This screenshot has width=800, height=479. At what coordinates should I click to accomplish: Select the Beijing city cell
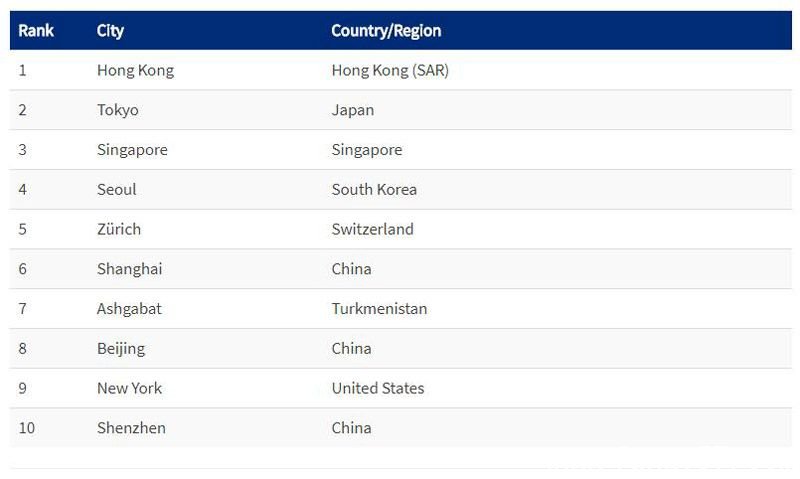(x=121, y=348)
